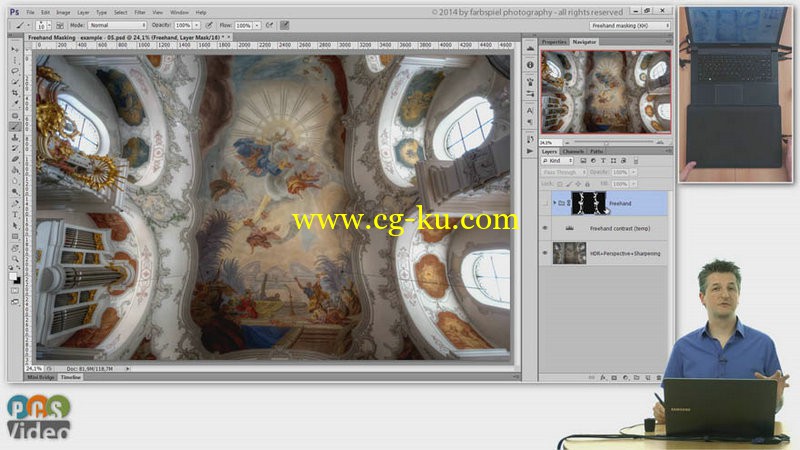800x450 pixels.
Task: Click the Opacity 100% input field
Action: tap(183, 25)
